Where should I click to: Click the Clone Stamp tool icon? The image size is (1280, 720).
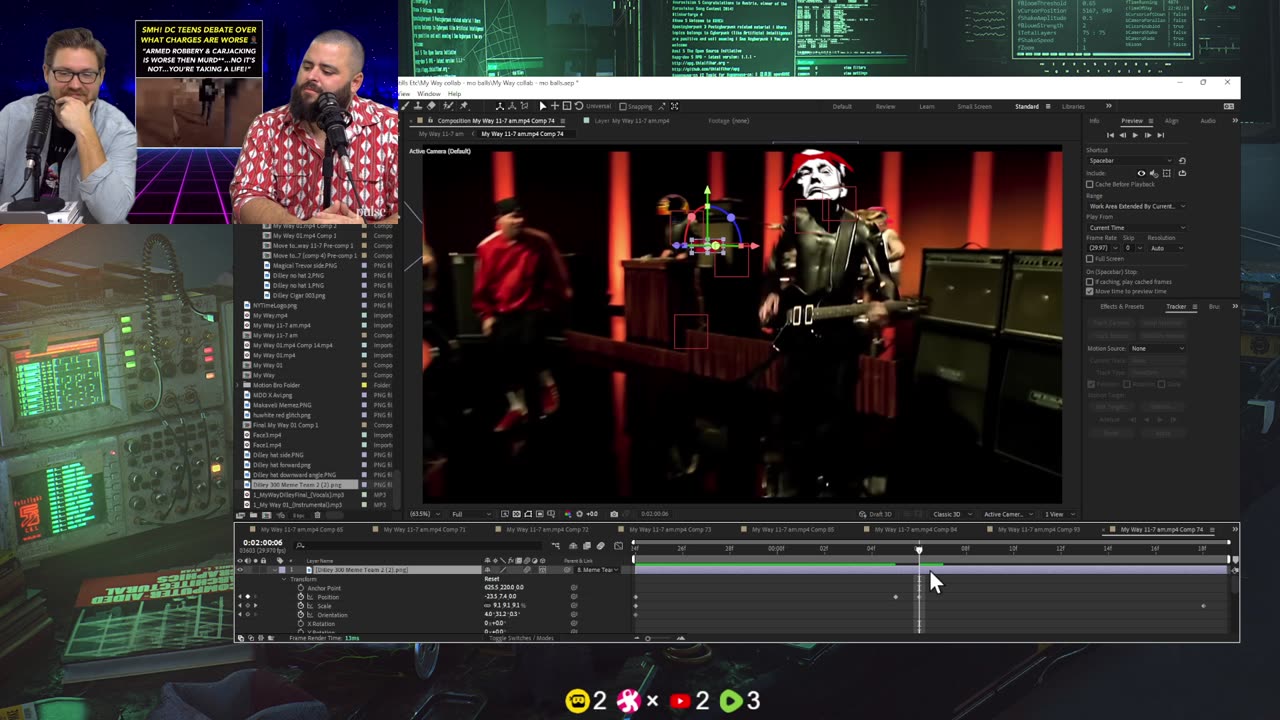point(417,106)
